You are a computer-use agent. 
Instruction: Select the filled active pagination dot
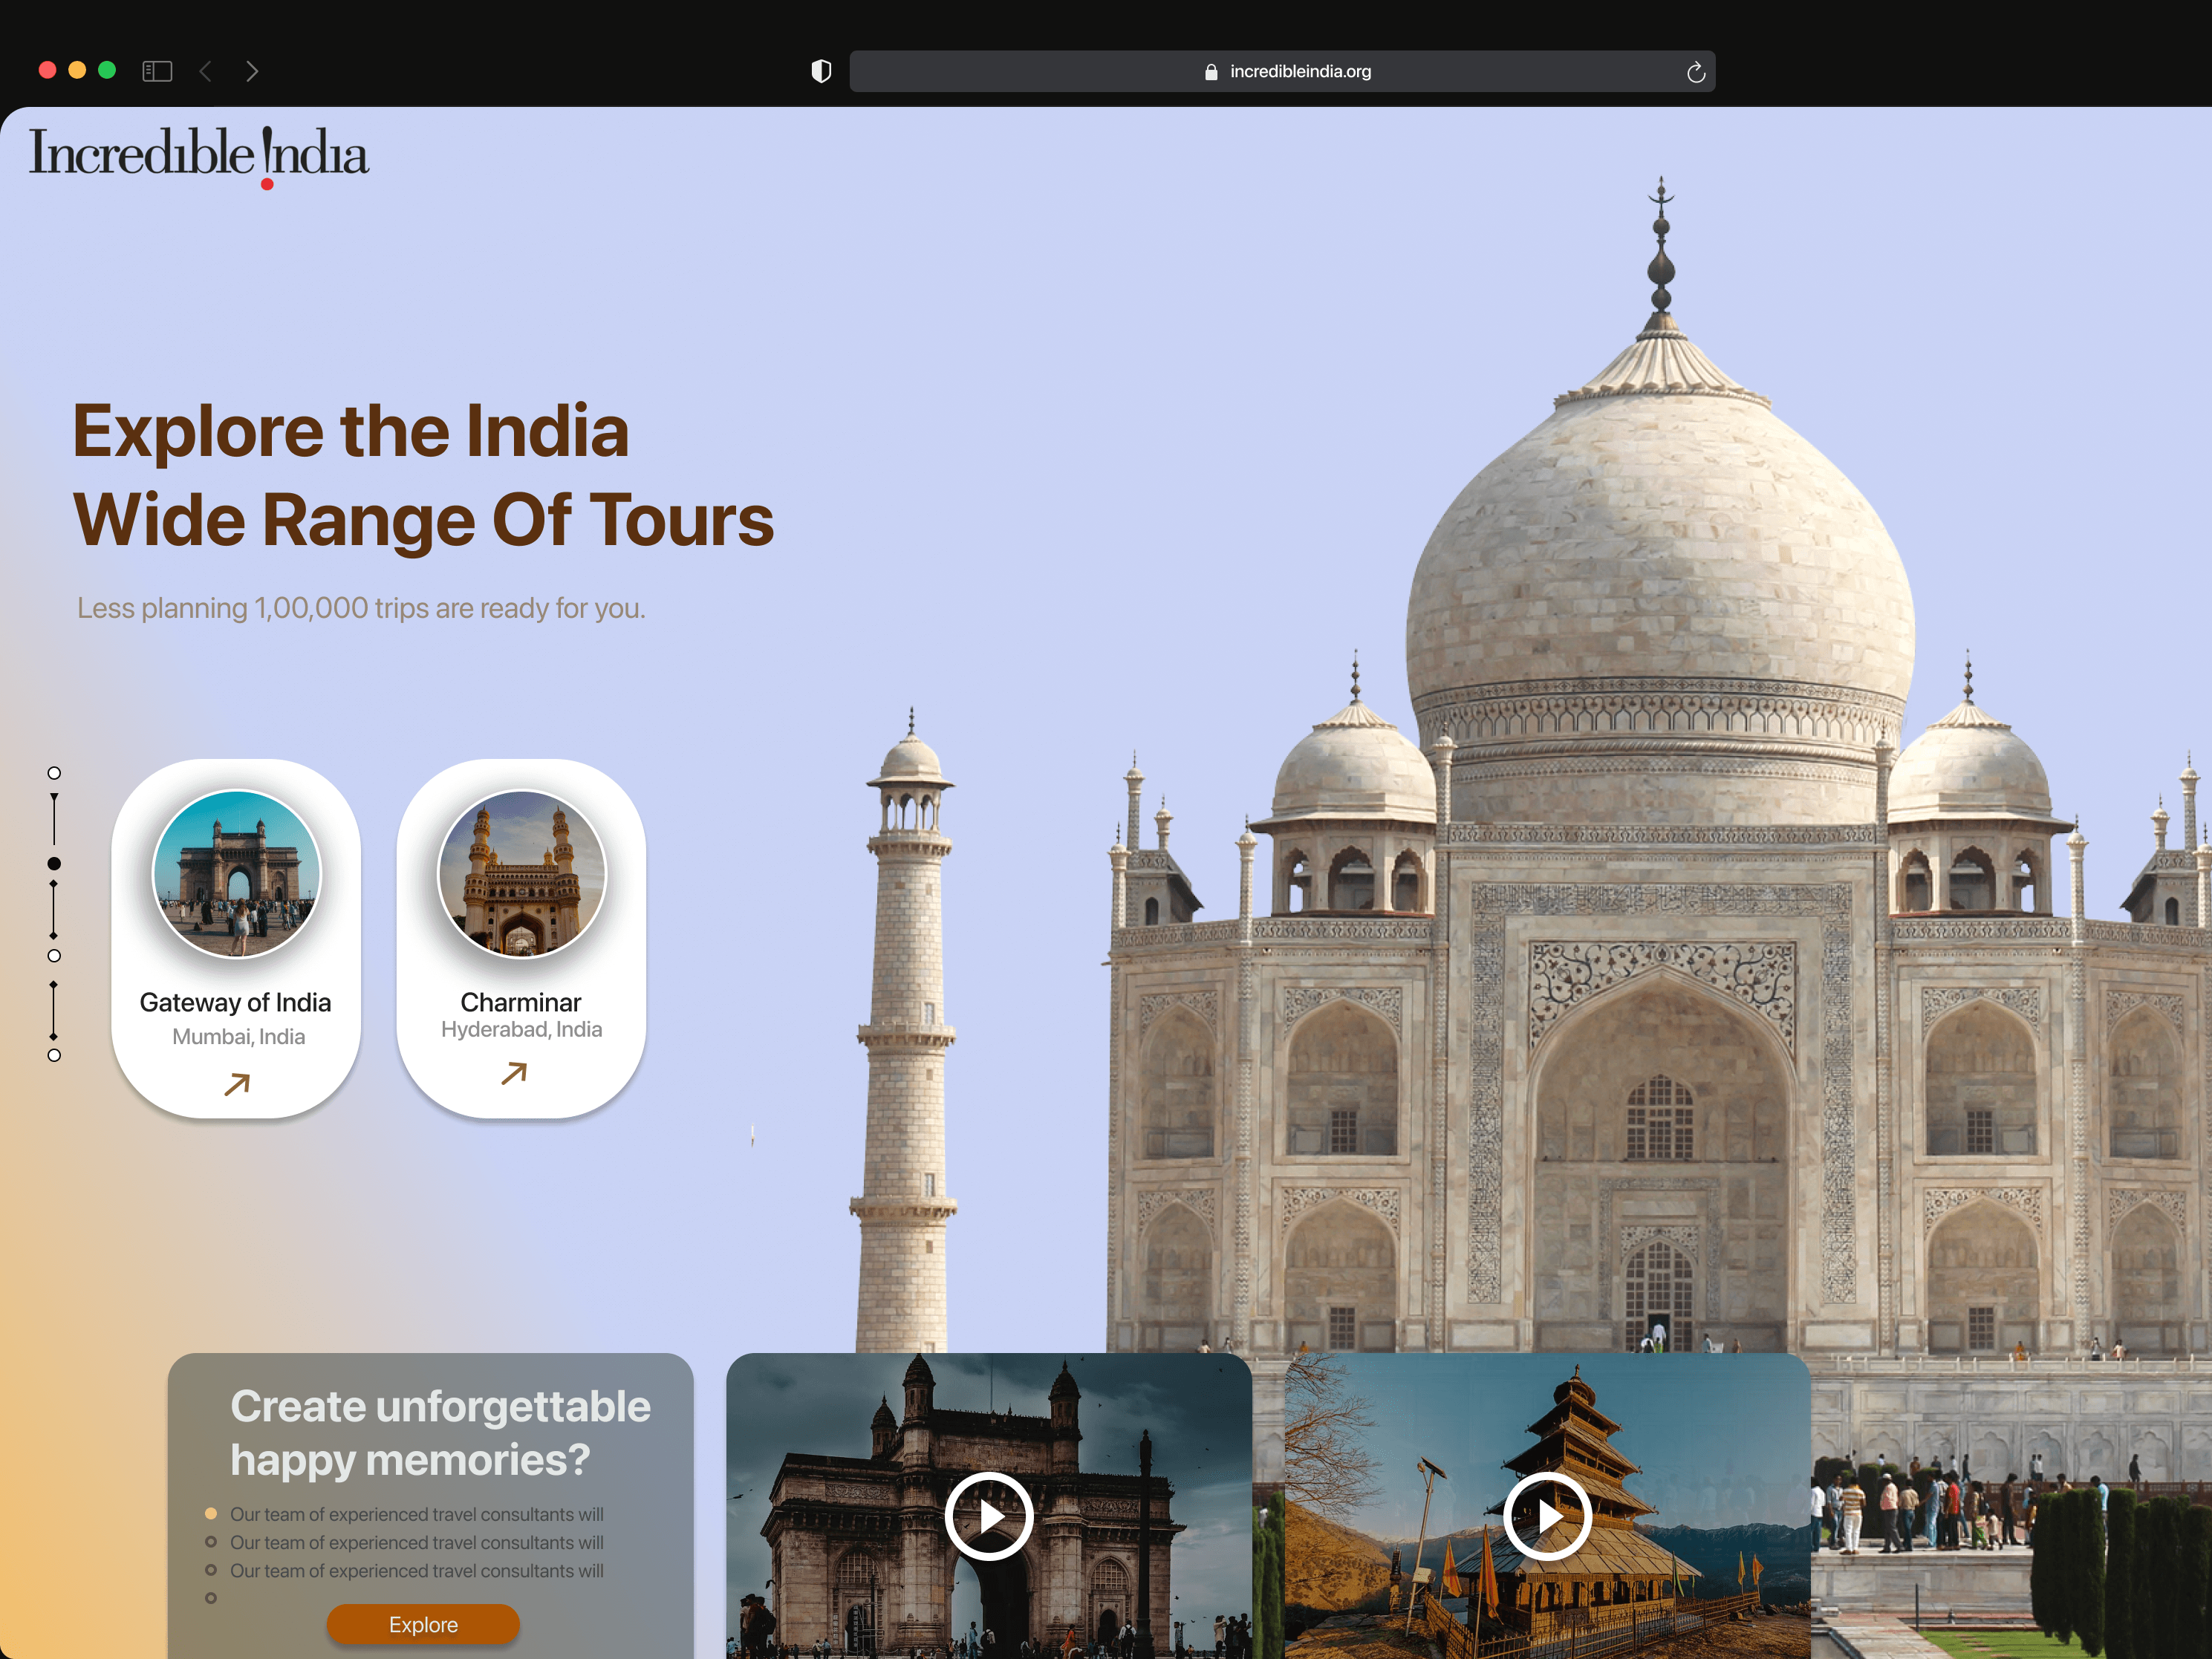tap(54, 863)
